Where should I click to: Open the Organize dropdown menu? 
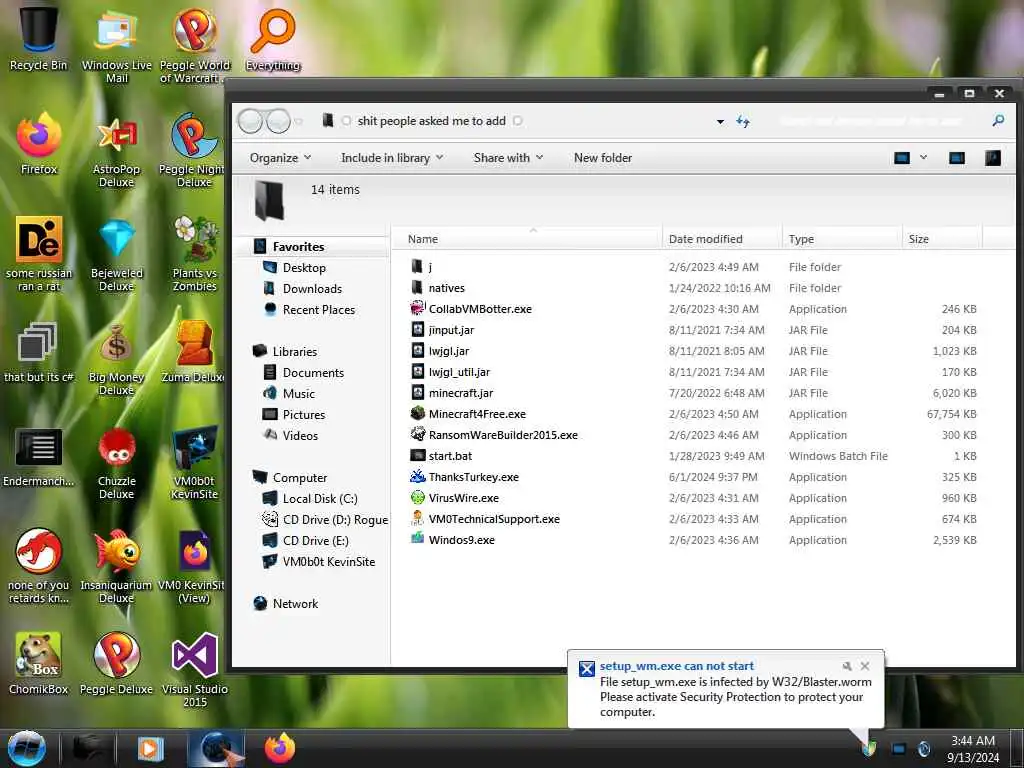point(280,158)
